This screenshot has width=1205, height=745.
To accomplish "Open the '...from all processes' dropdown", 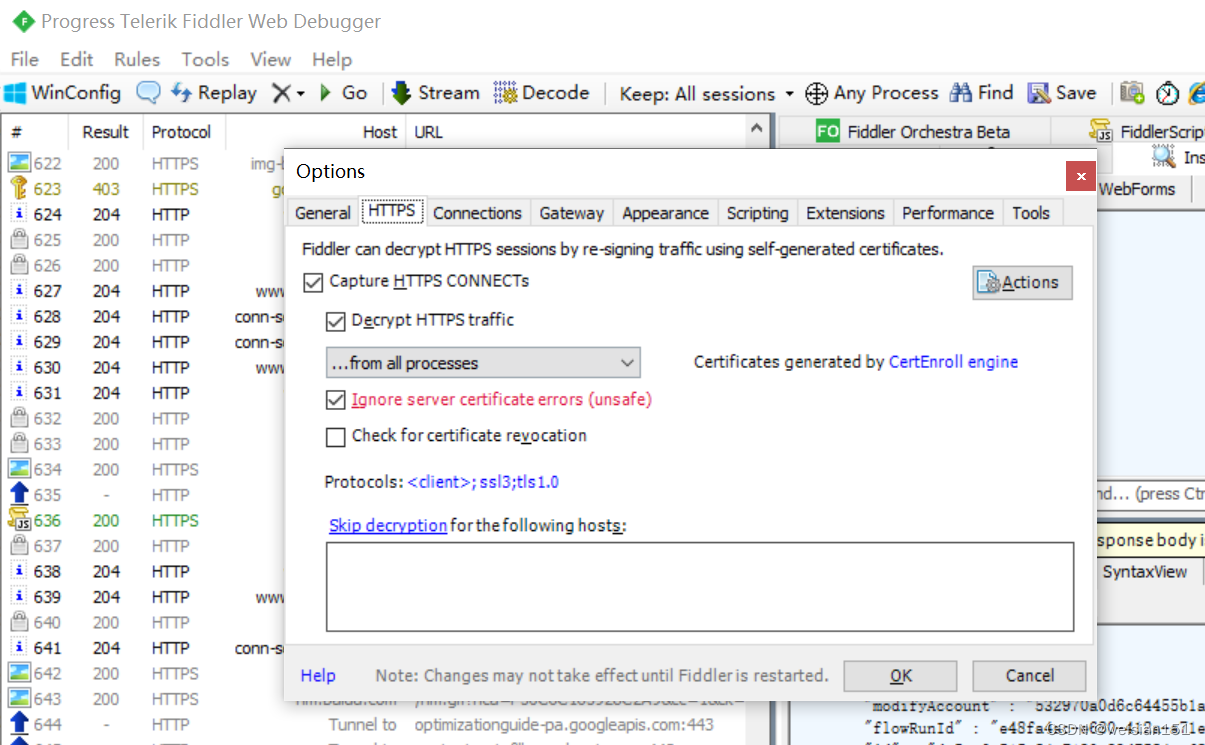I will pos(483,363).
